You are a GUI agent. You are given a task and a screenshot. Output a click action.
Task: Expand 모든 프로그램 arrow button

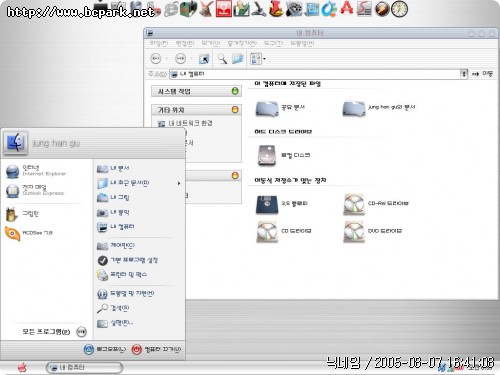pyautogui.click(x=81, y=332)
